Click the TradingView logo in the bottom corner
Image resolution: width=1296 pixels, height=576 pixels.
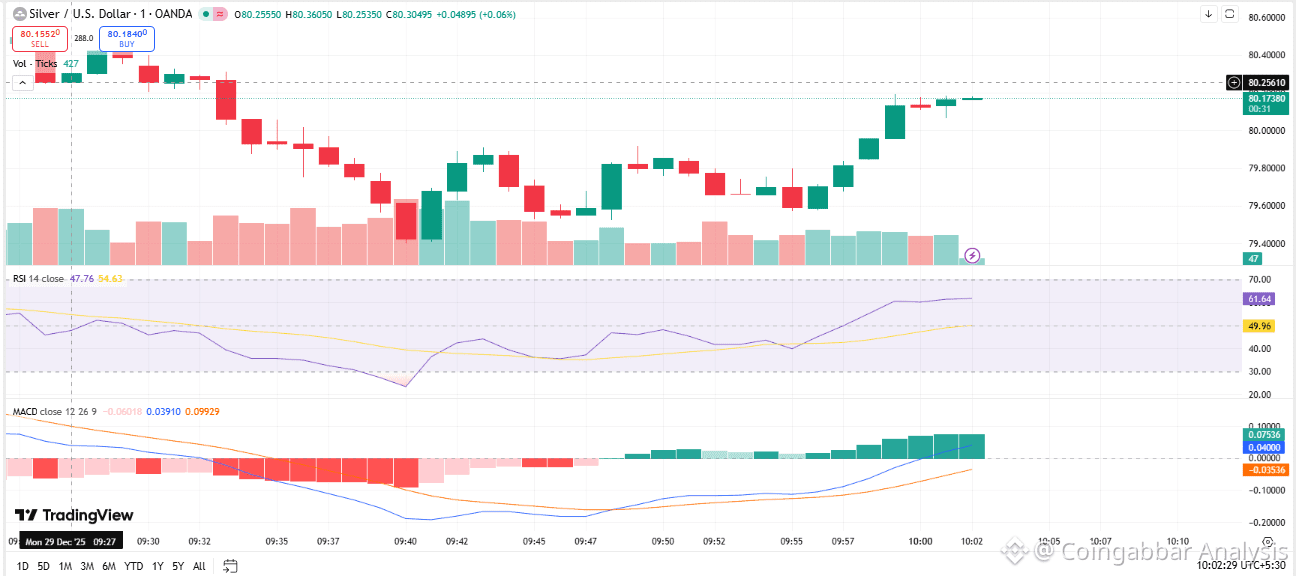click(x=70, y=516)
